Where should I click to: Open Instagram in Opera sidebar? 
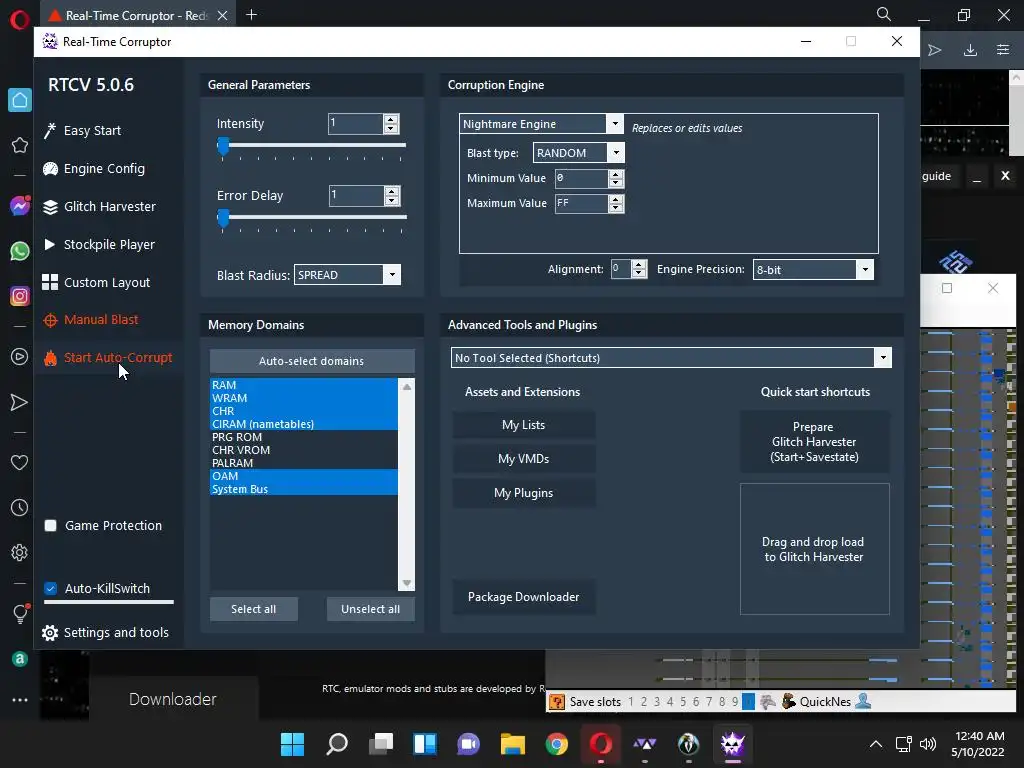[20, 296]
